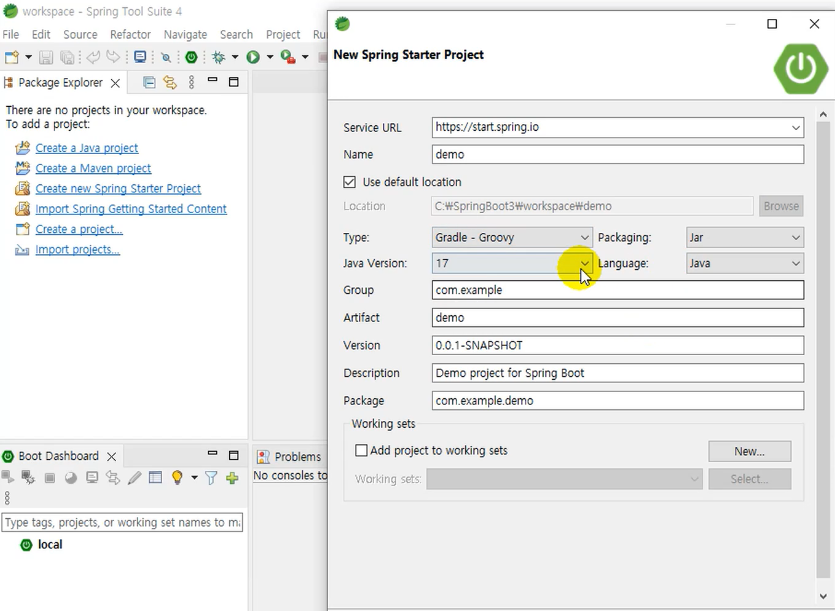Expand the Service URL combo box

pyautogui.click(x=796, y=128)
